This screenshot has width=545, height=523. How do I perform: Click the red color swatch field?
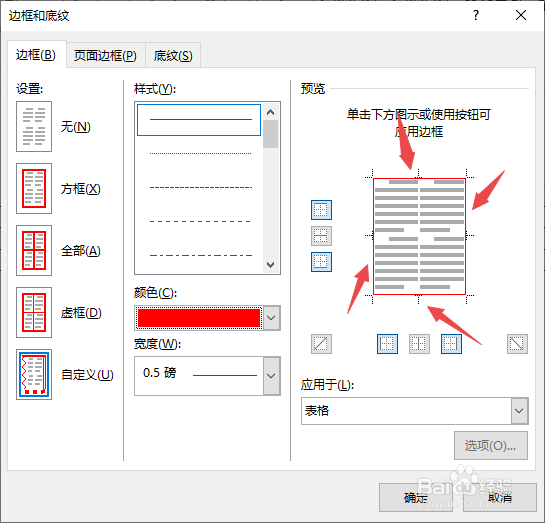coord(199,318)
